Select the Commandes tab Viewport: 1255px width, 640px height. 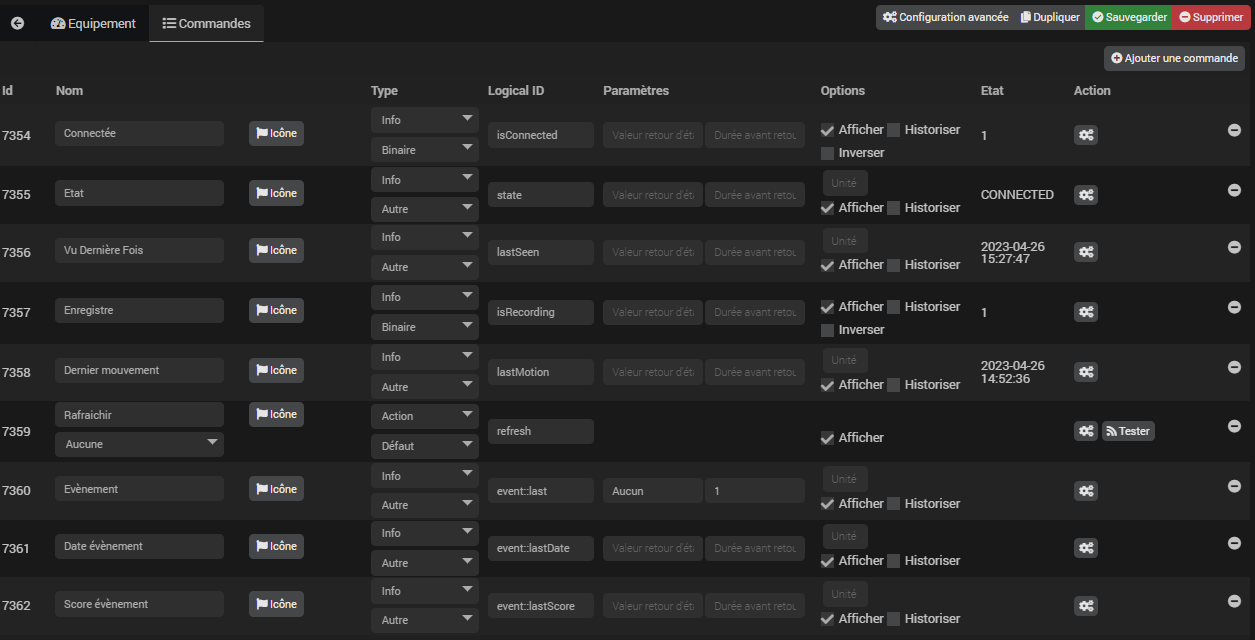tap(207, 23)
